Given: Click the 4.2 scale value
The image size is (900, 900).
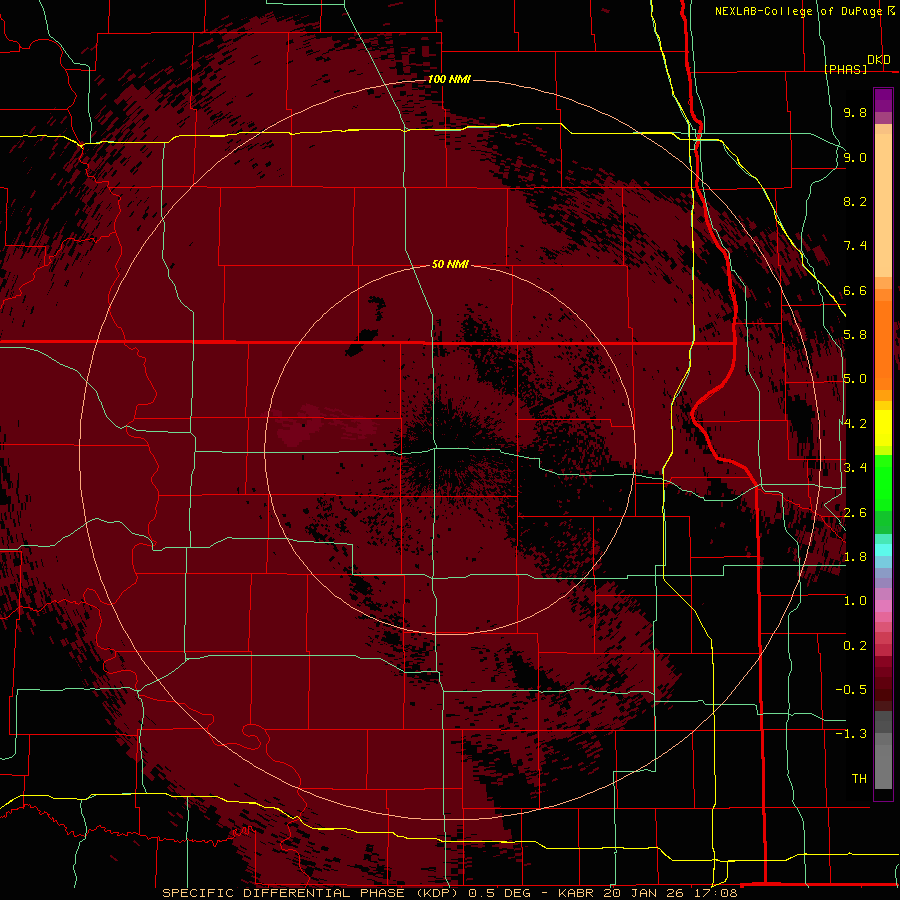Looking at the screenshot, I should pyautogui.click(x=855, y=424).
